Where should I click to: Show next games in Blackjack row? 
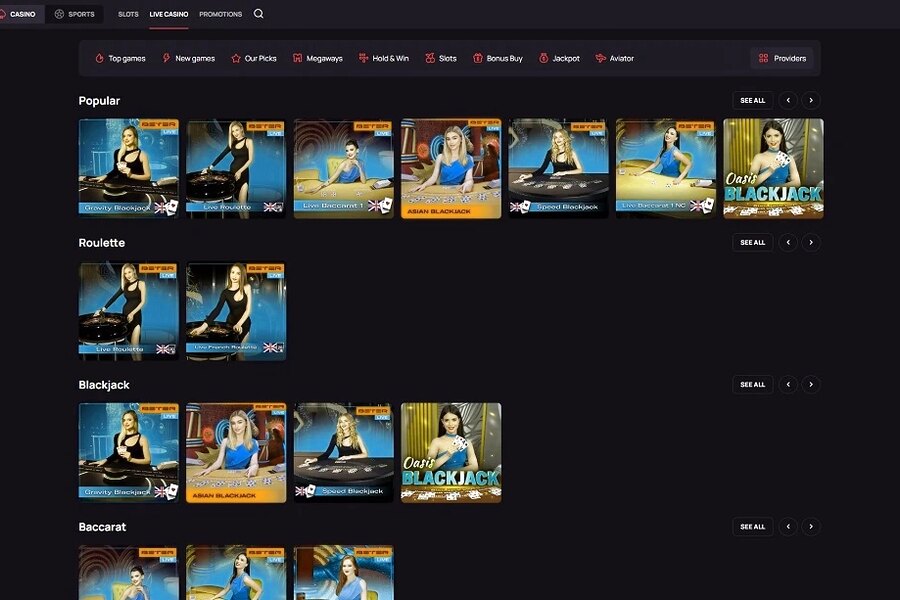pyautogui.click(x=811, y=385)
